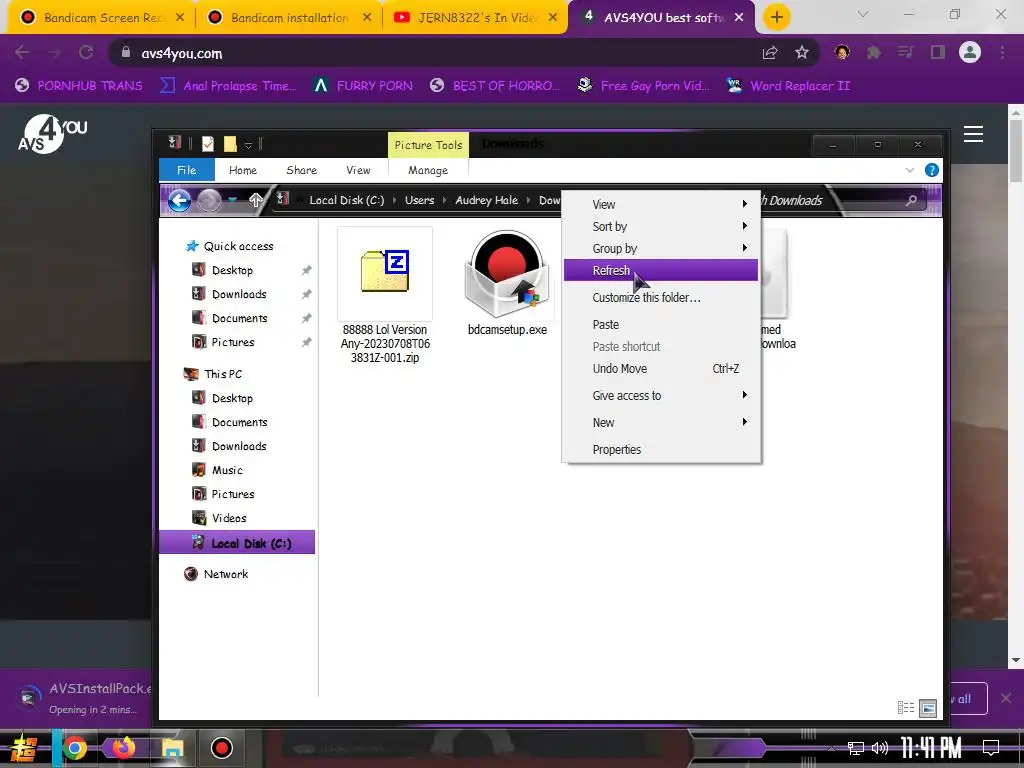Click the File Explorer forward arrow
Viewport: 1024px width, 768px height.
209,200
